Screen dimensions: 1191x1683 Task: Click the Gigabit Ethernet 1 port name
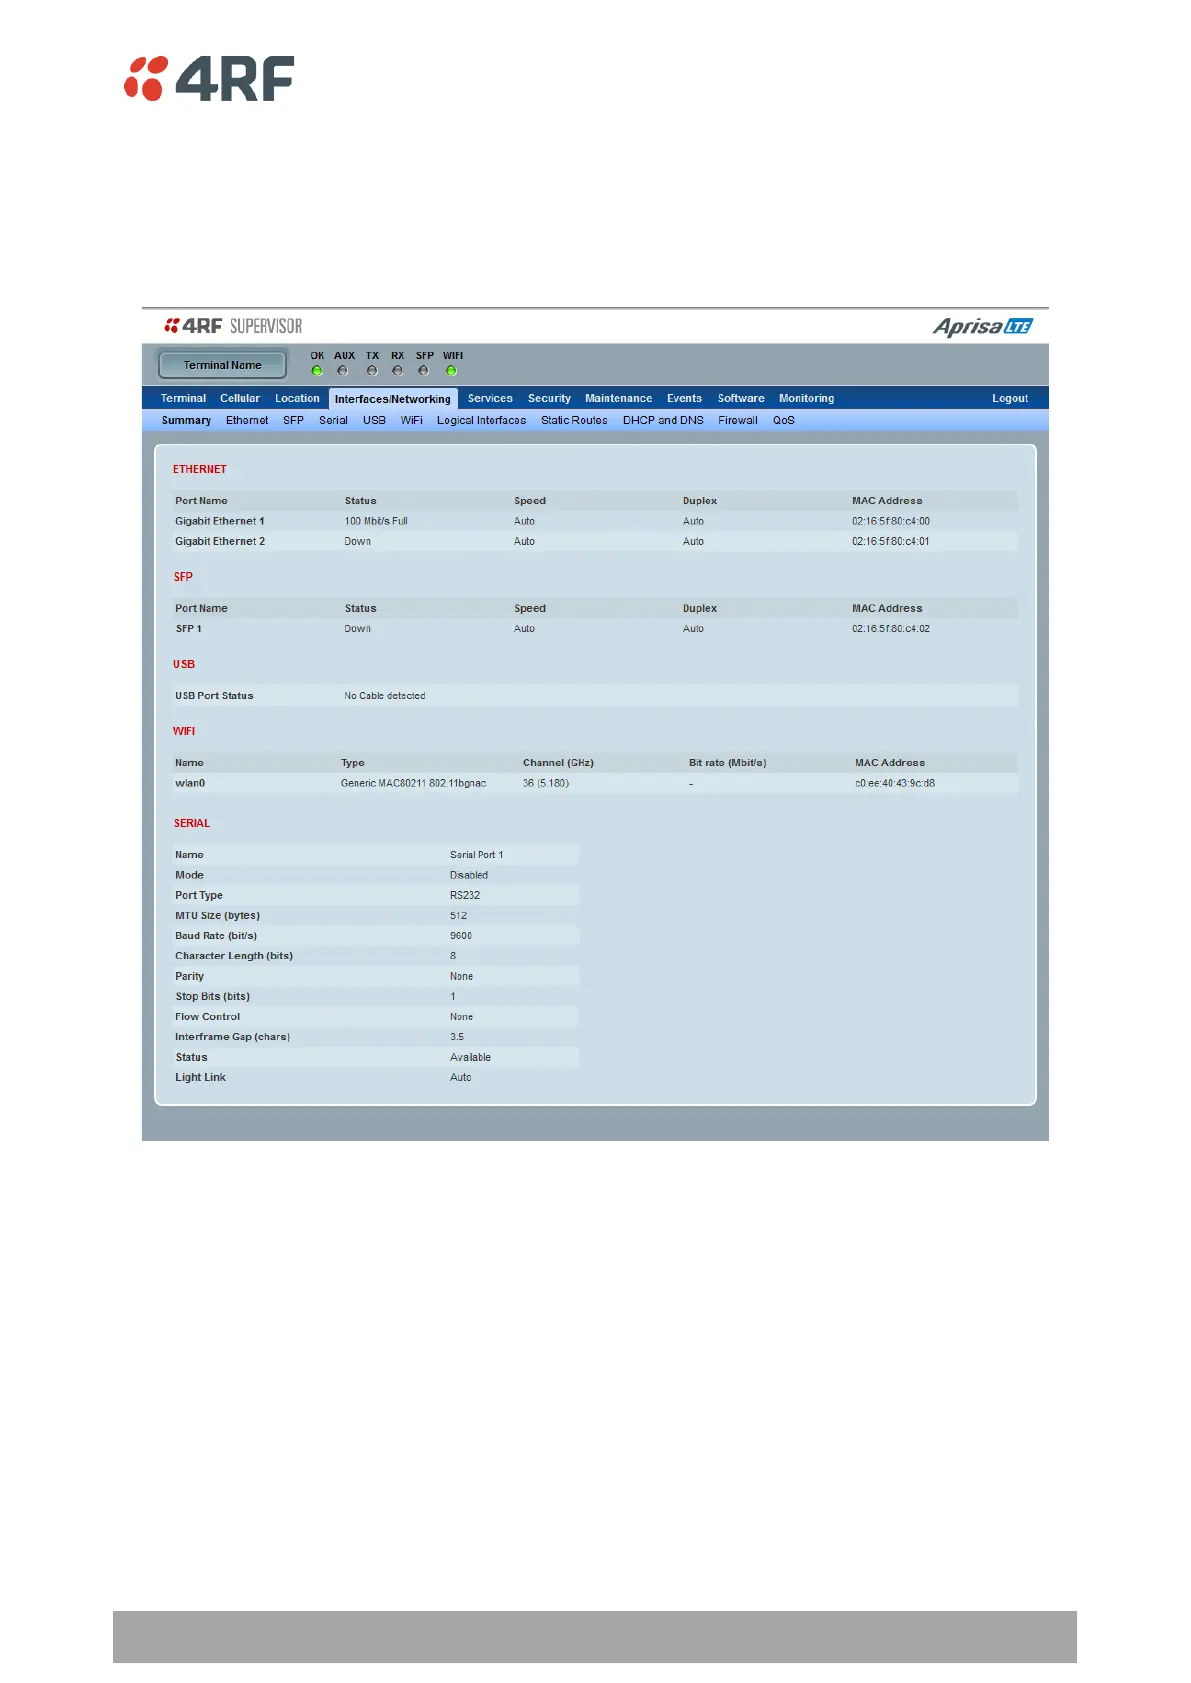tap(220, 521)
